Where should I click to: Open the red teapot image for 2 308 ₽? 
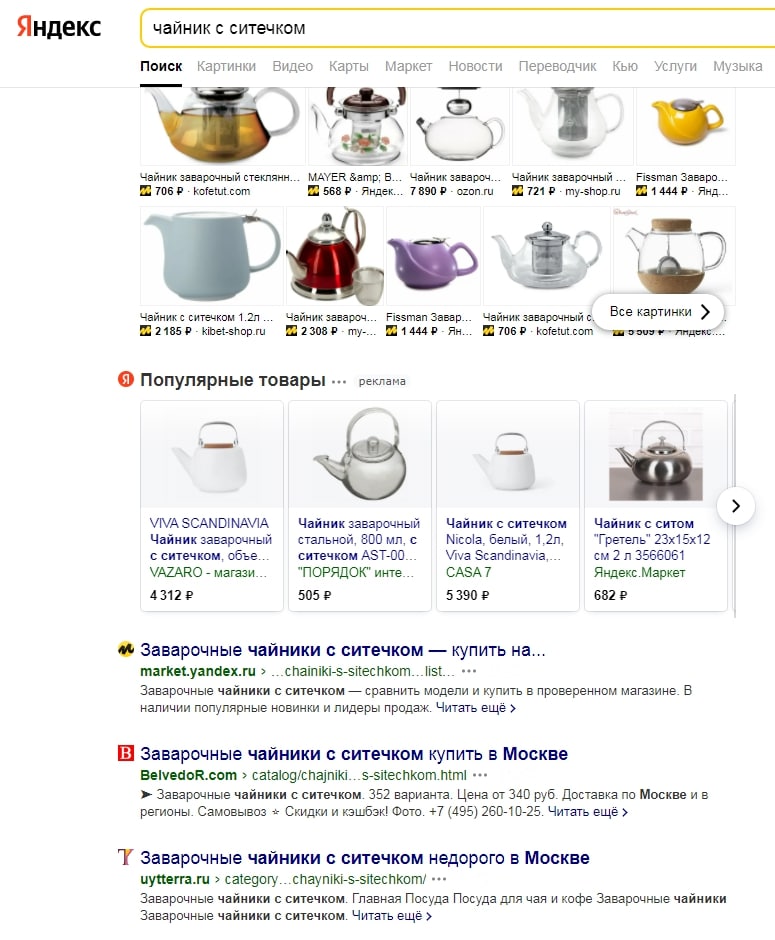(x=334, y=256)
